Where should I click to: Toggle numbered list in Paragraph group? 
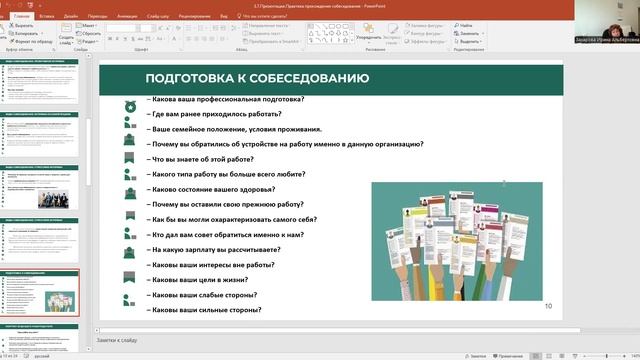tap(201, 28)
